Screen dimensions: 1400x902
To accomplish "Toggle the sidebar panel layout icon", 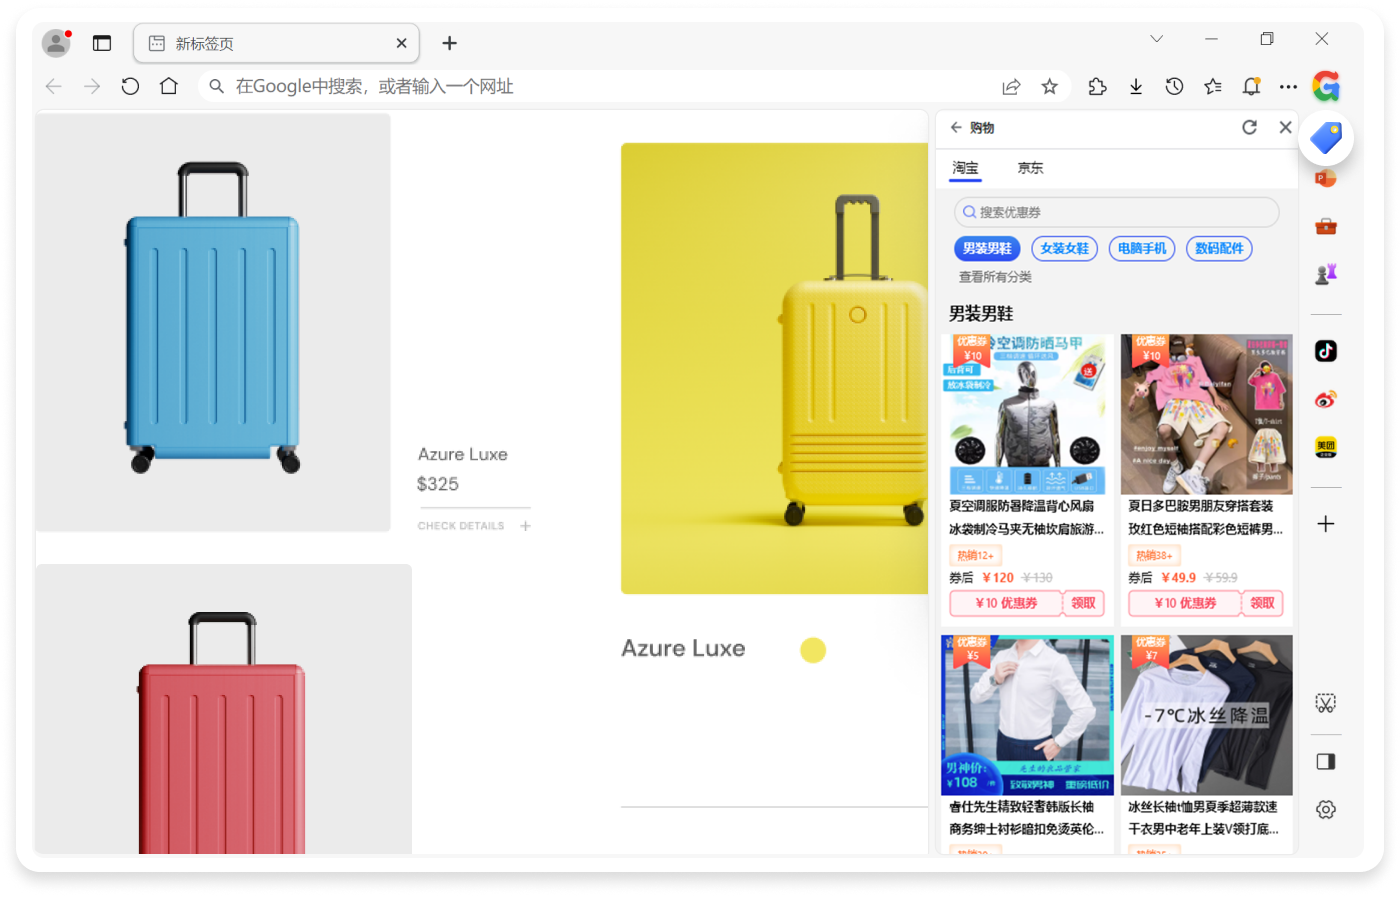I will click(x=1326, y=762).
